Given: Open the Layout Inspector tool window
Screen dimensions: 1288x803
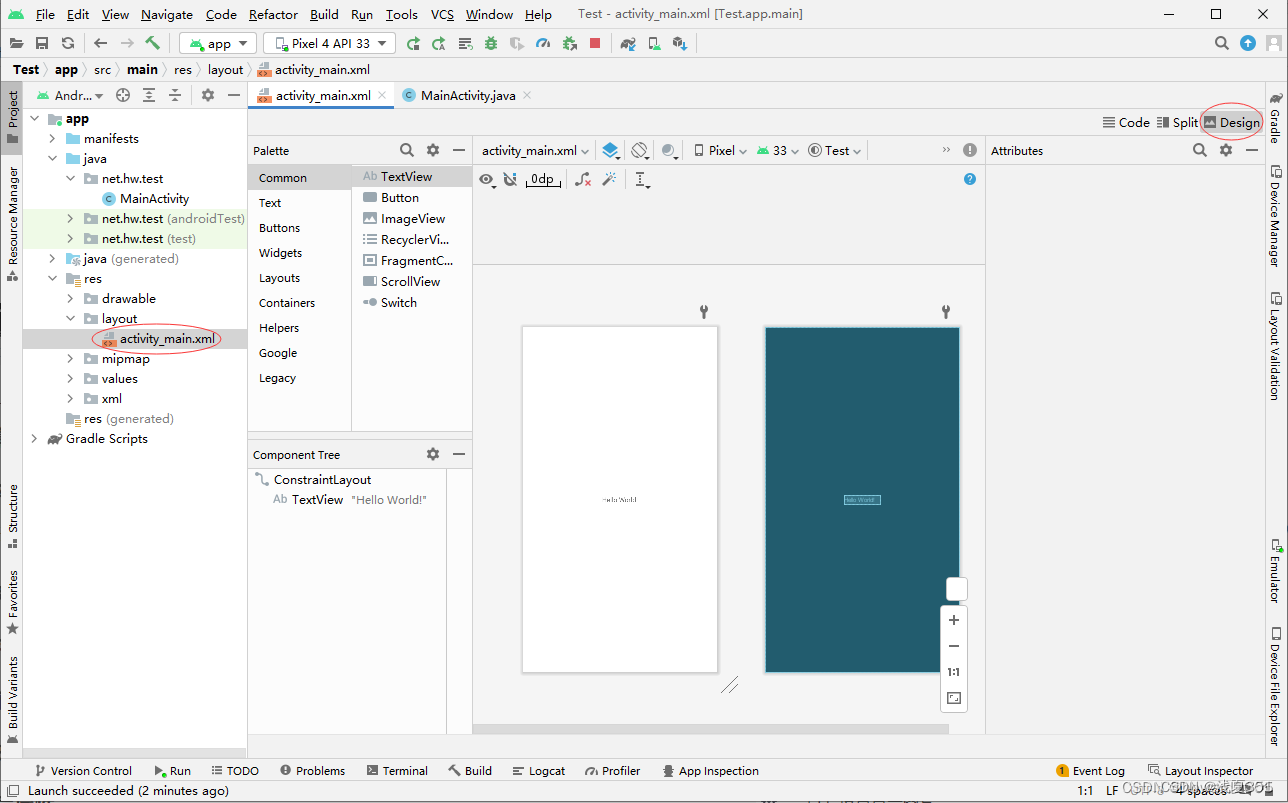Looking at the screenshot, I should (x=1200, y=770).
